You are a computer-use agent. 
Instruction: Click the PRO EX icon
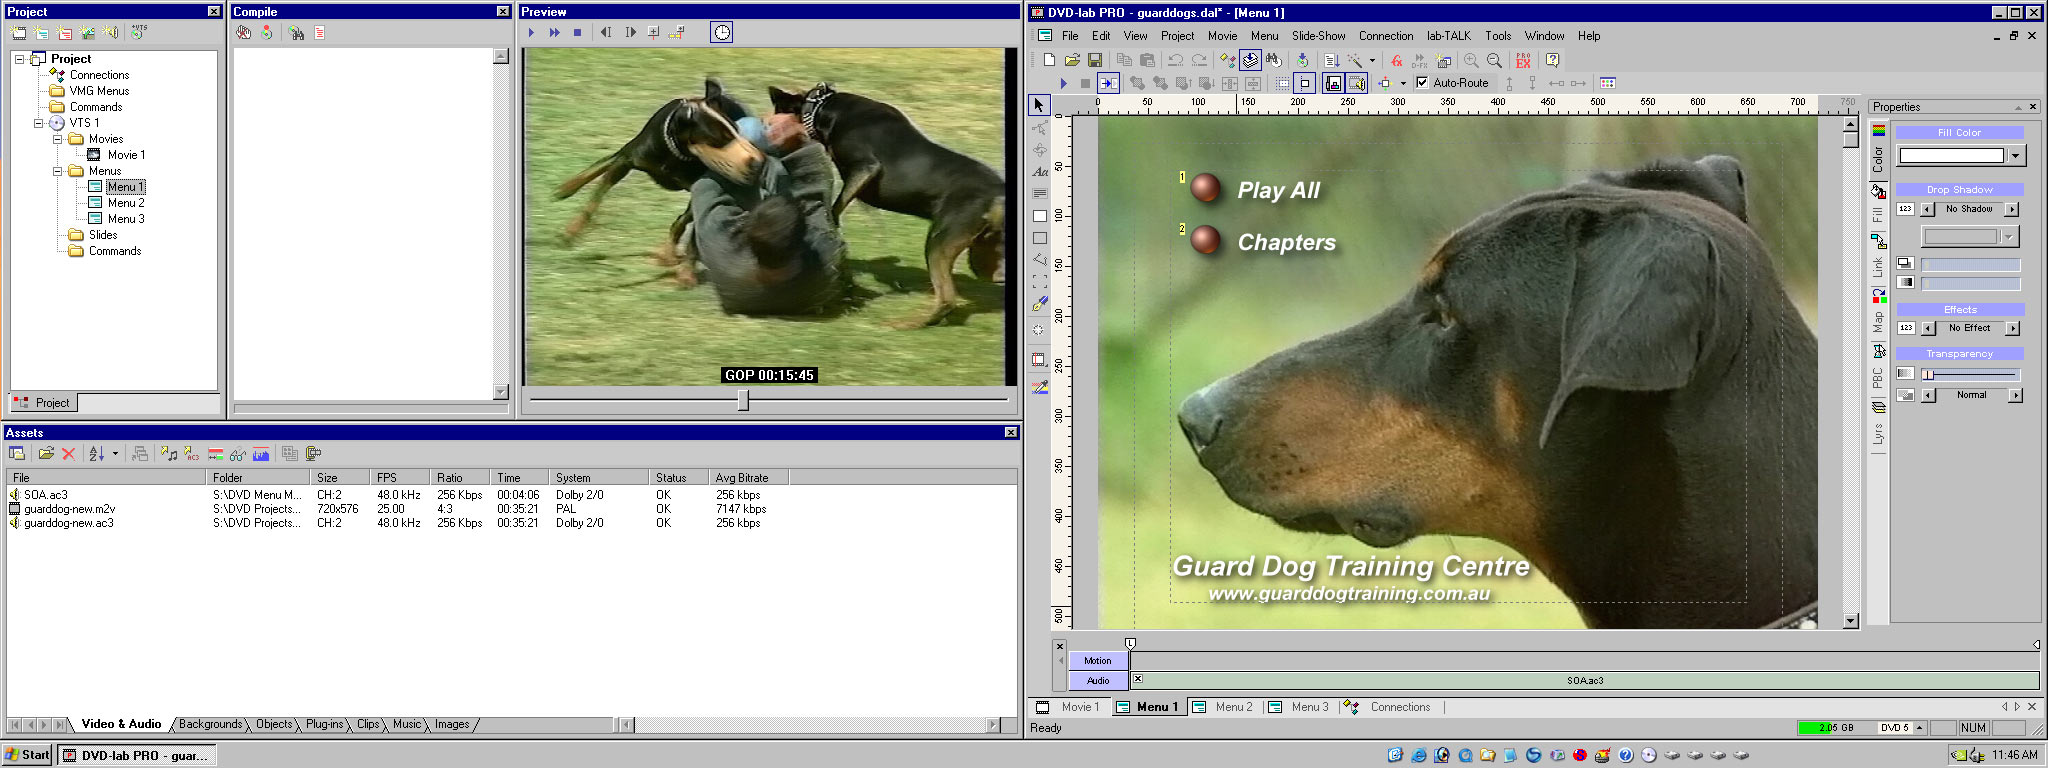tap(1523, 60)
